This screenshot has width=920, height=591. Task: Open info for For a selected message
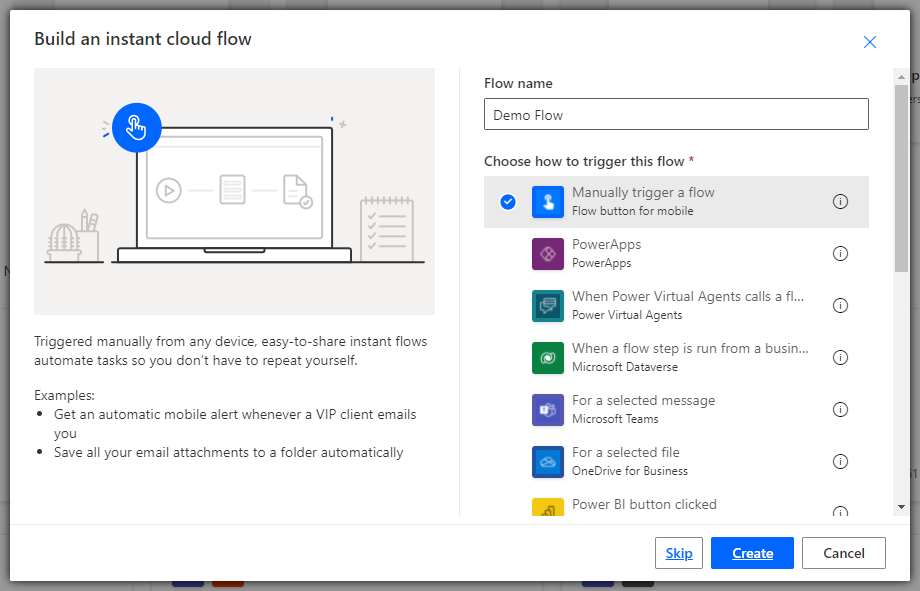pyautogui.click(x=840, y=410)
